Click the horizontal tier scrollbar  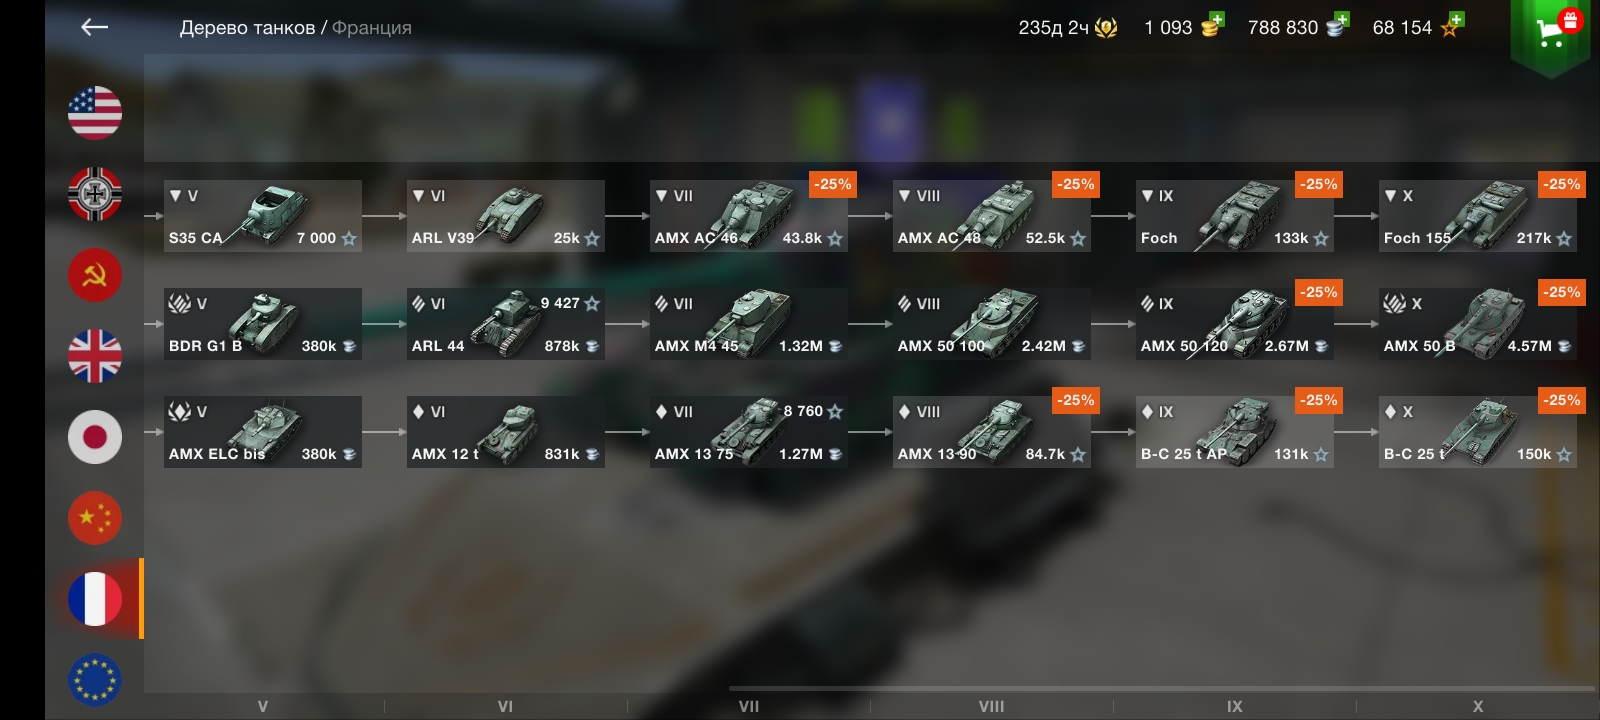point(1162,688)
